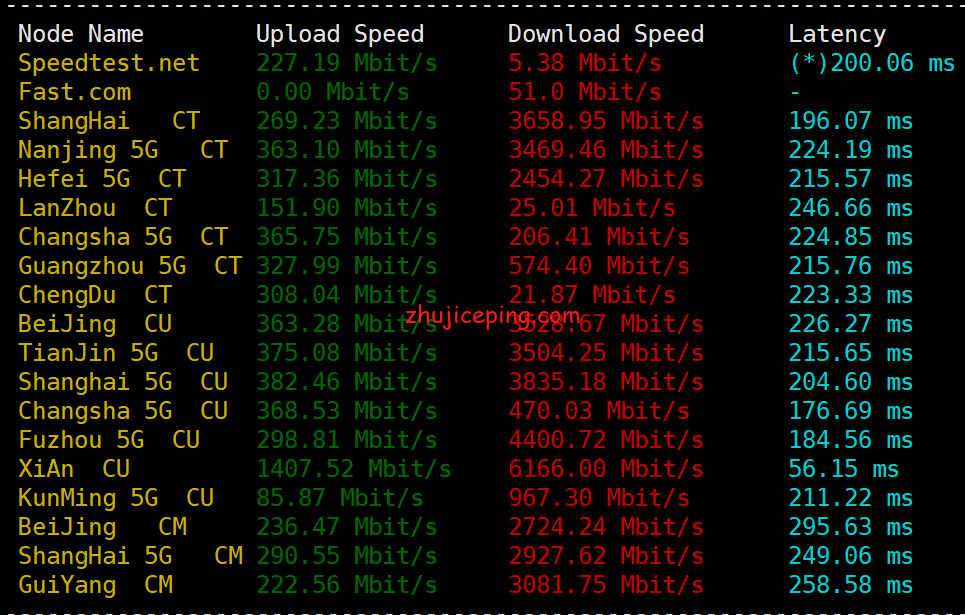The height and width of the screenshot is (615, 965).
Task: Click the 56.15 ms latency value
Action: [843, 469]
